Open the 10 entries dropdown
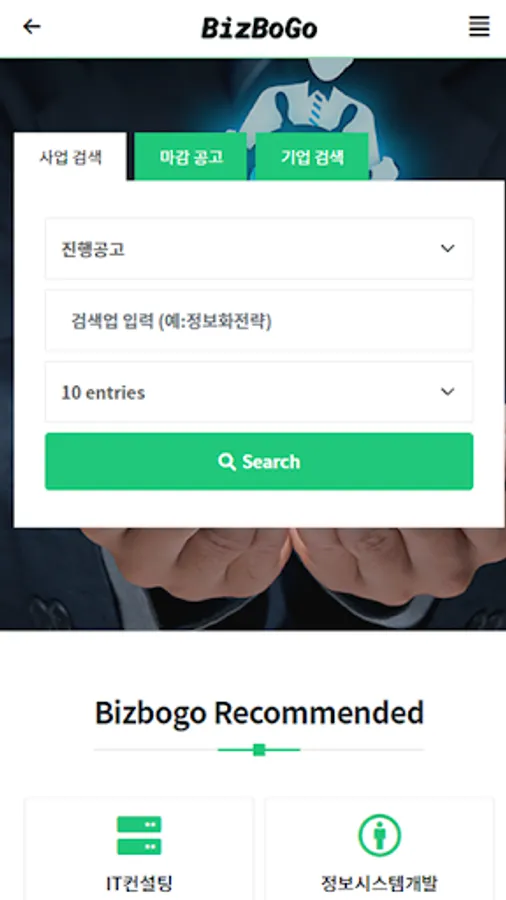Screen dimensions: 506x900 pyautogui.click(x=259, y=392)
